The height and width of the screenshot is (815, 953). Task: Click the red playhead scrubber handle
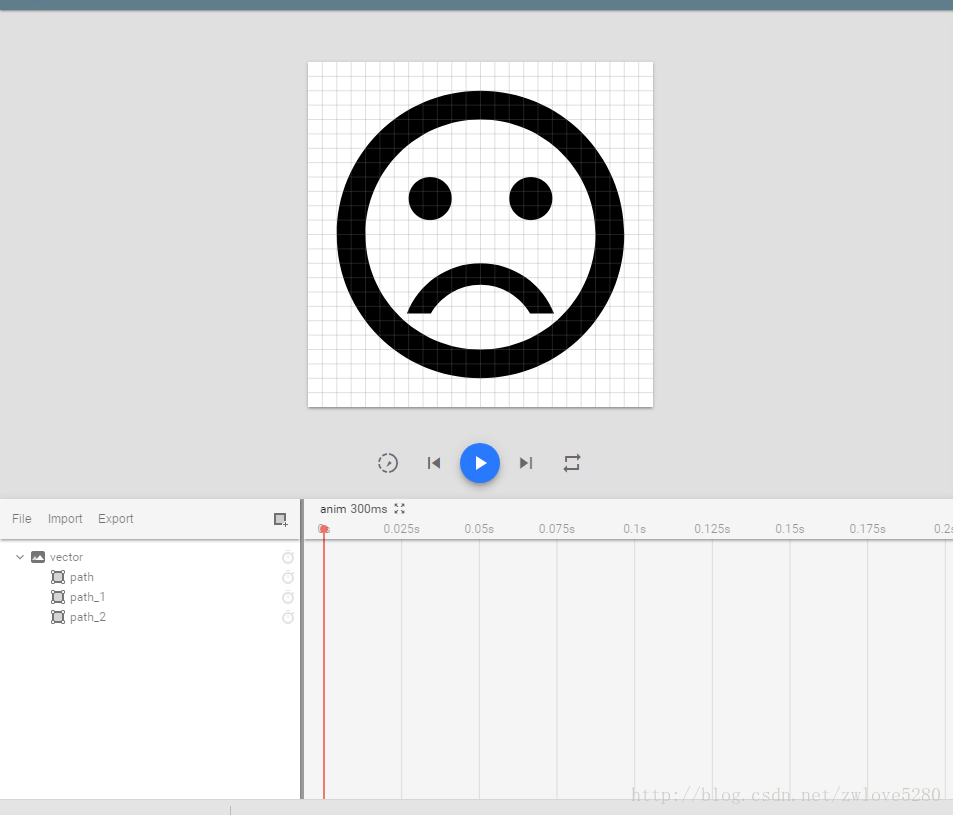click(x=324, y=529)
